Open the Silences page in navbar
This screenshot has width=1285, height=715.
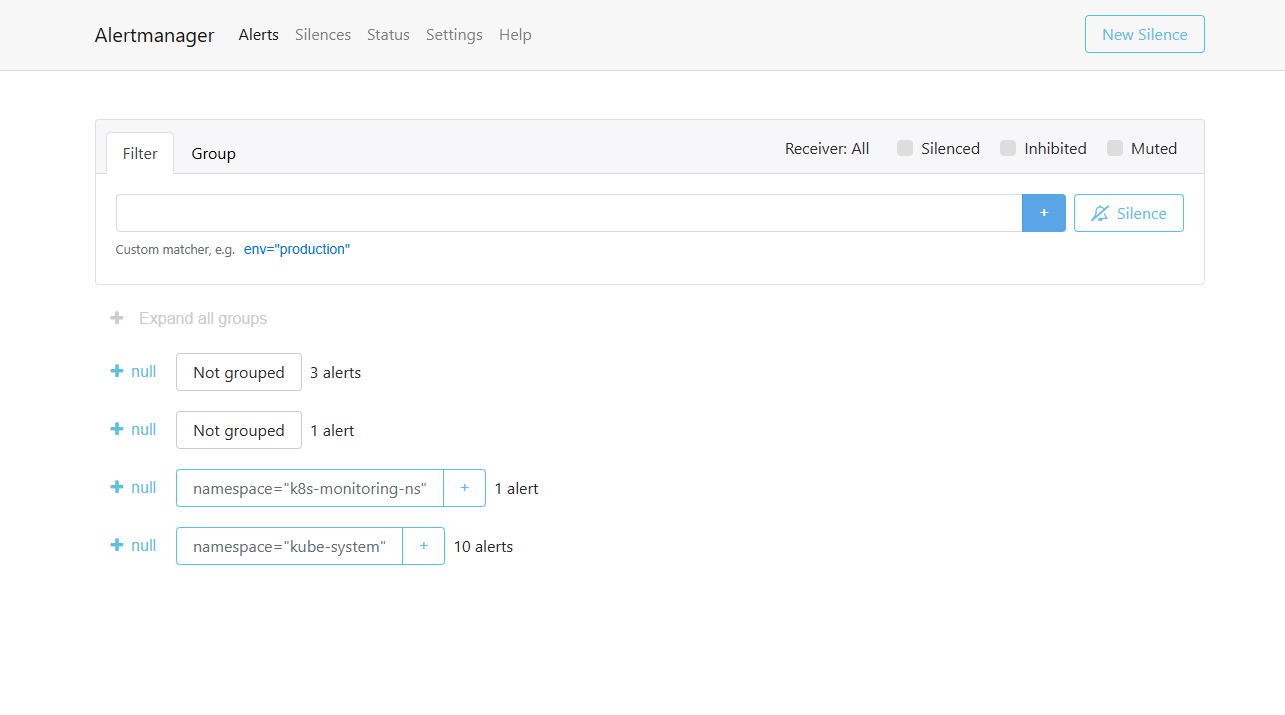pyautogui.click(x=322, y=35)
